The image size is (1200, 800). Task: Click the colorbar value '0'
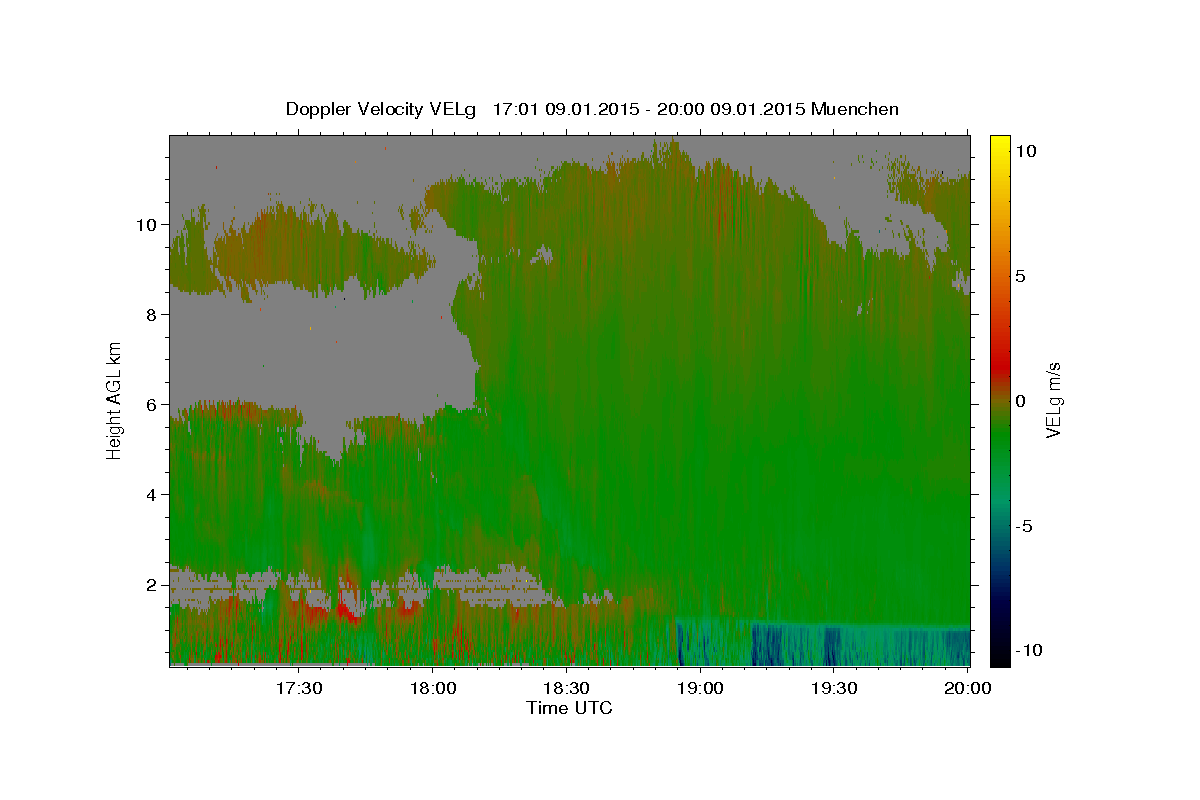tap(1021, 401)
